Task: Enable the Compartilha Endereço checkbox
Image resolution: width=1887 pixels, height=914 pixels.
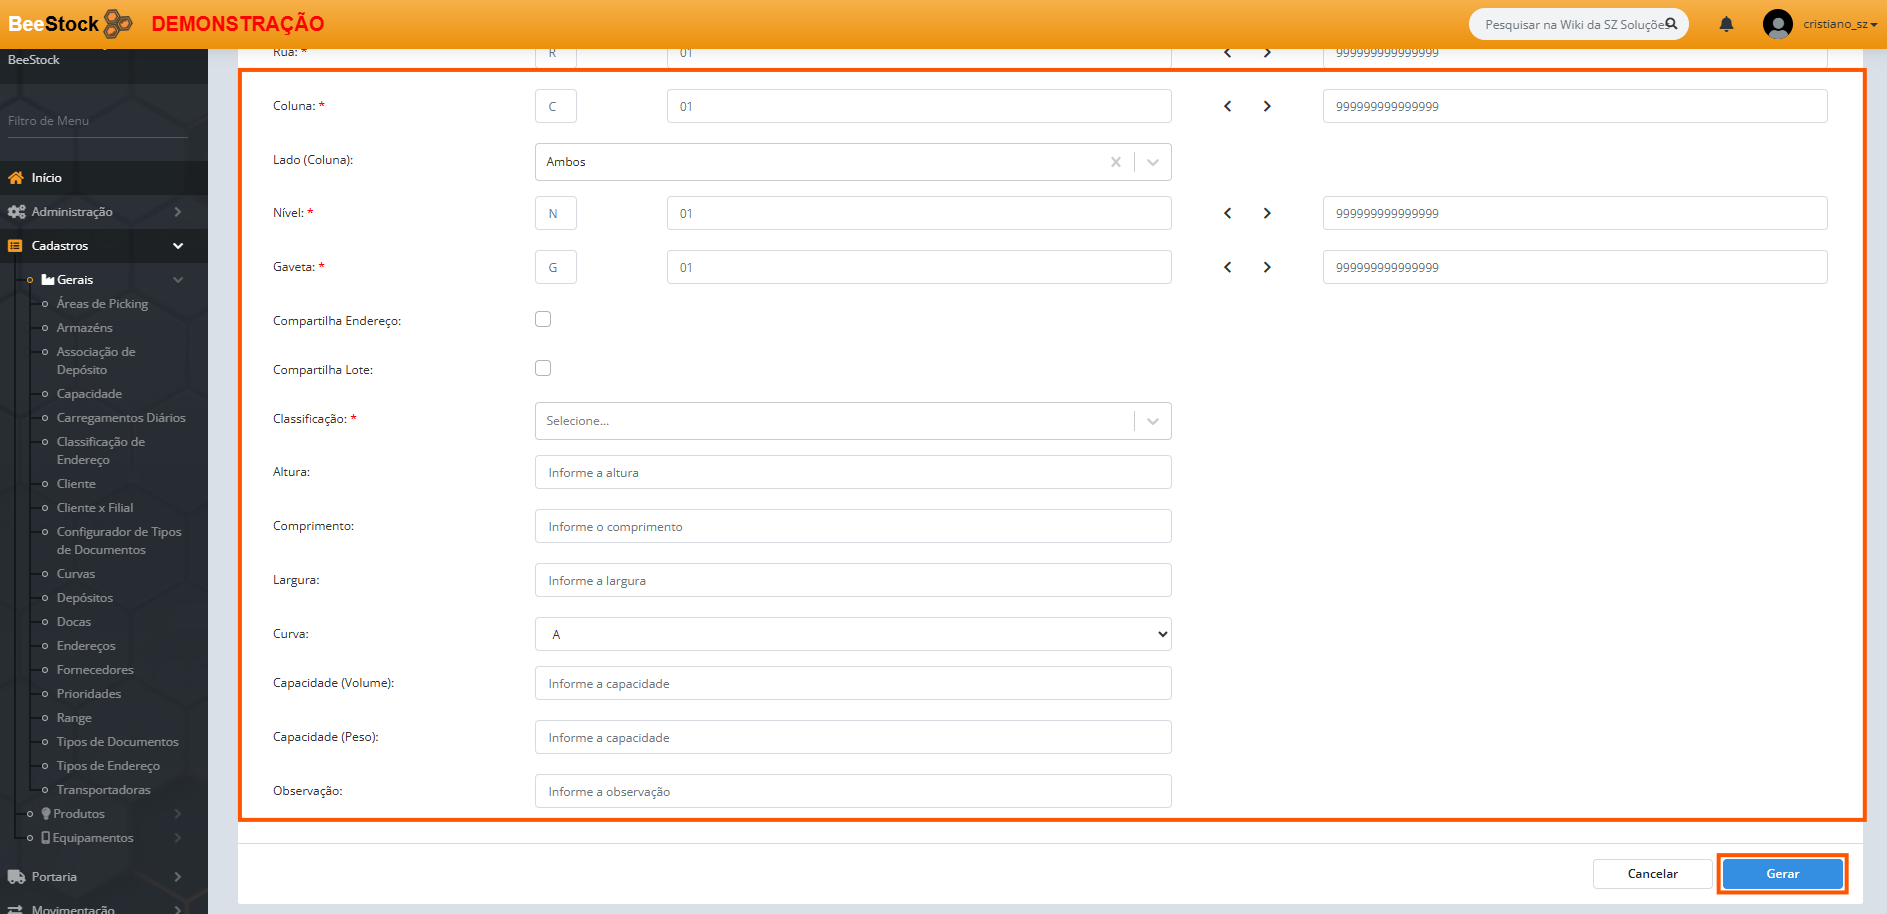Action: (543, 319)
